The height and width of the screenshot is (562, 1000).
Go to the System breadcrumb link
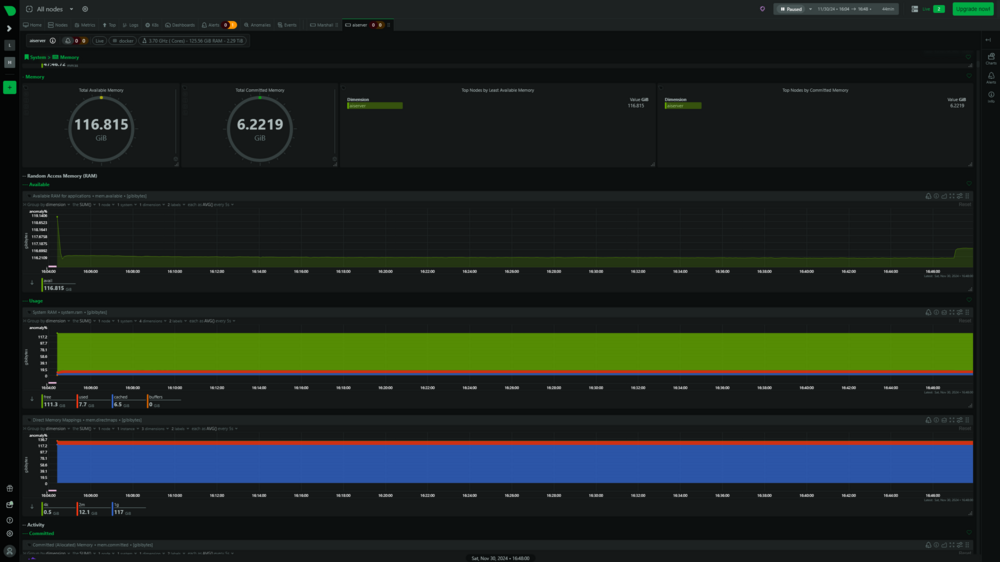(x=38, y=57)
